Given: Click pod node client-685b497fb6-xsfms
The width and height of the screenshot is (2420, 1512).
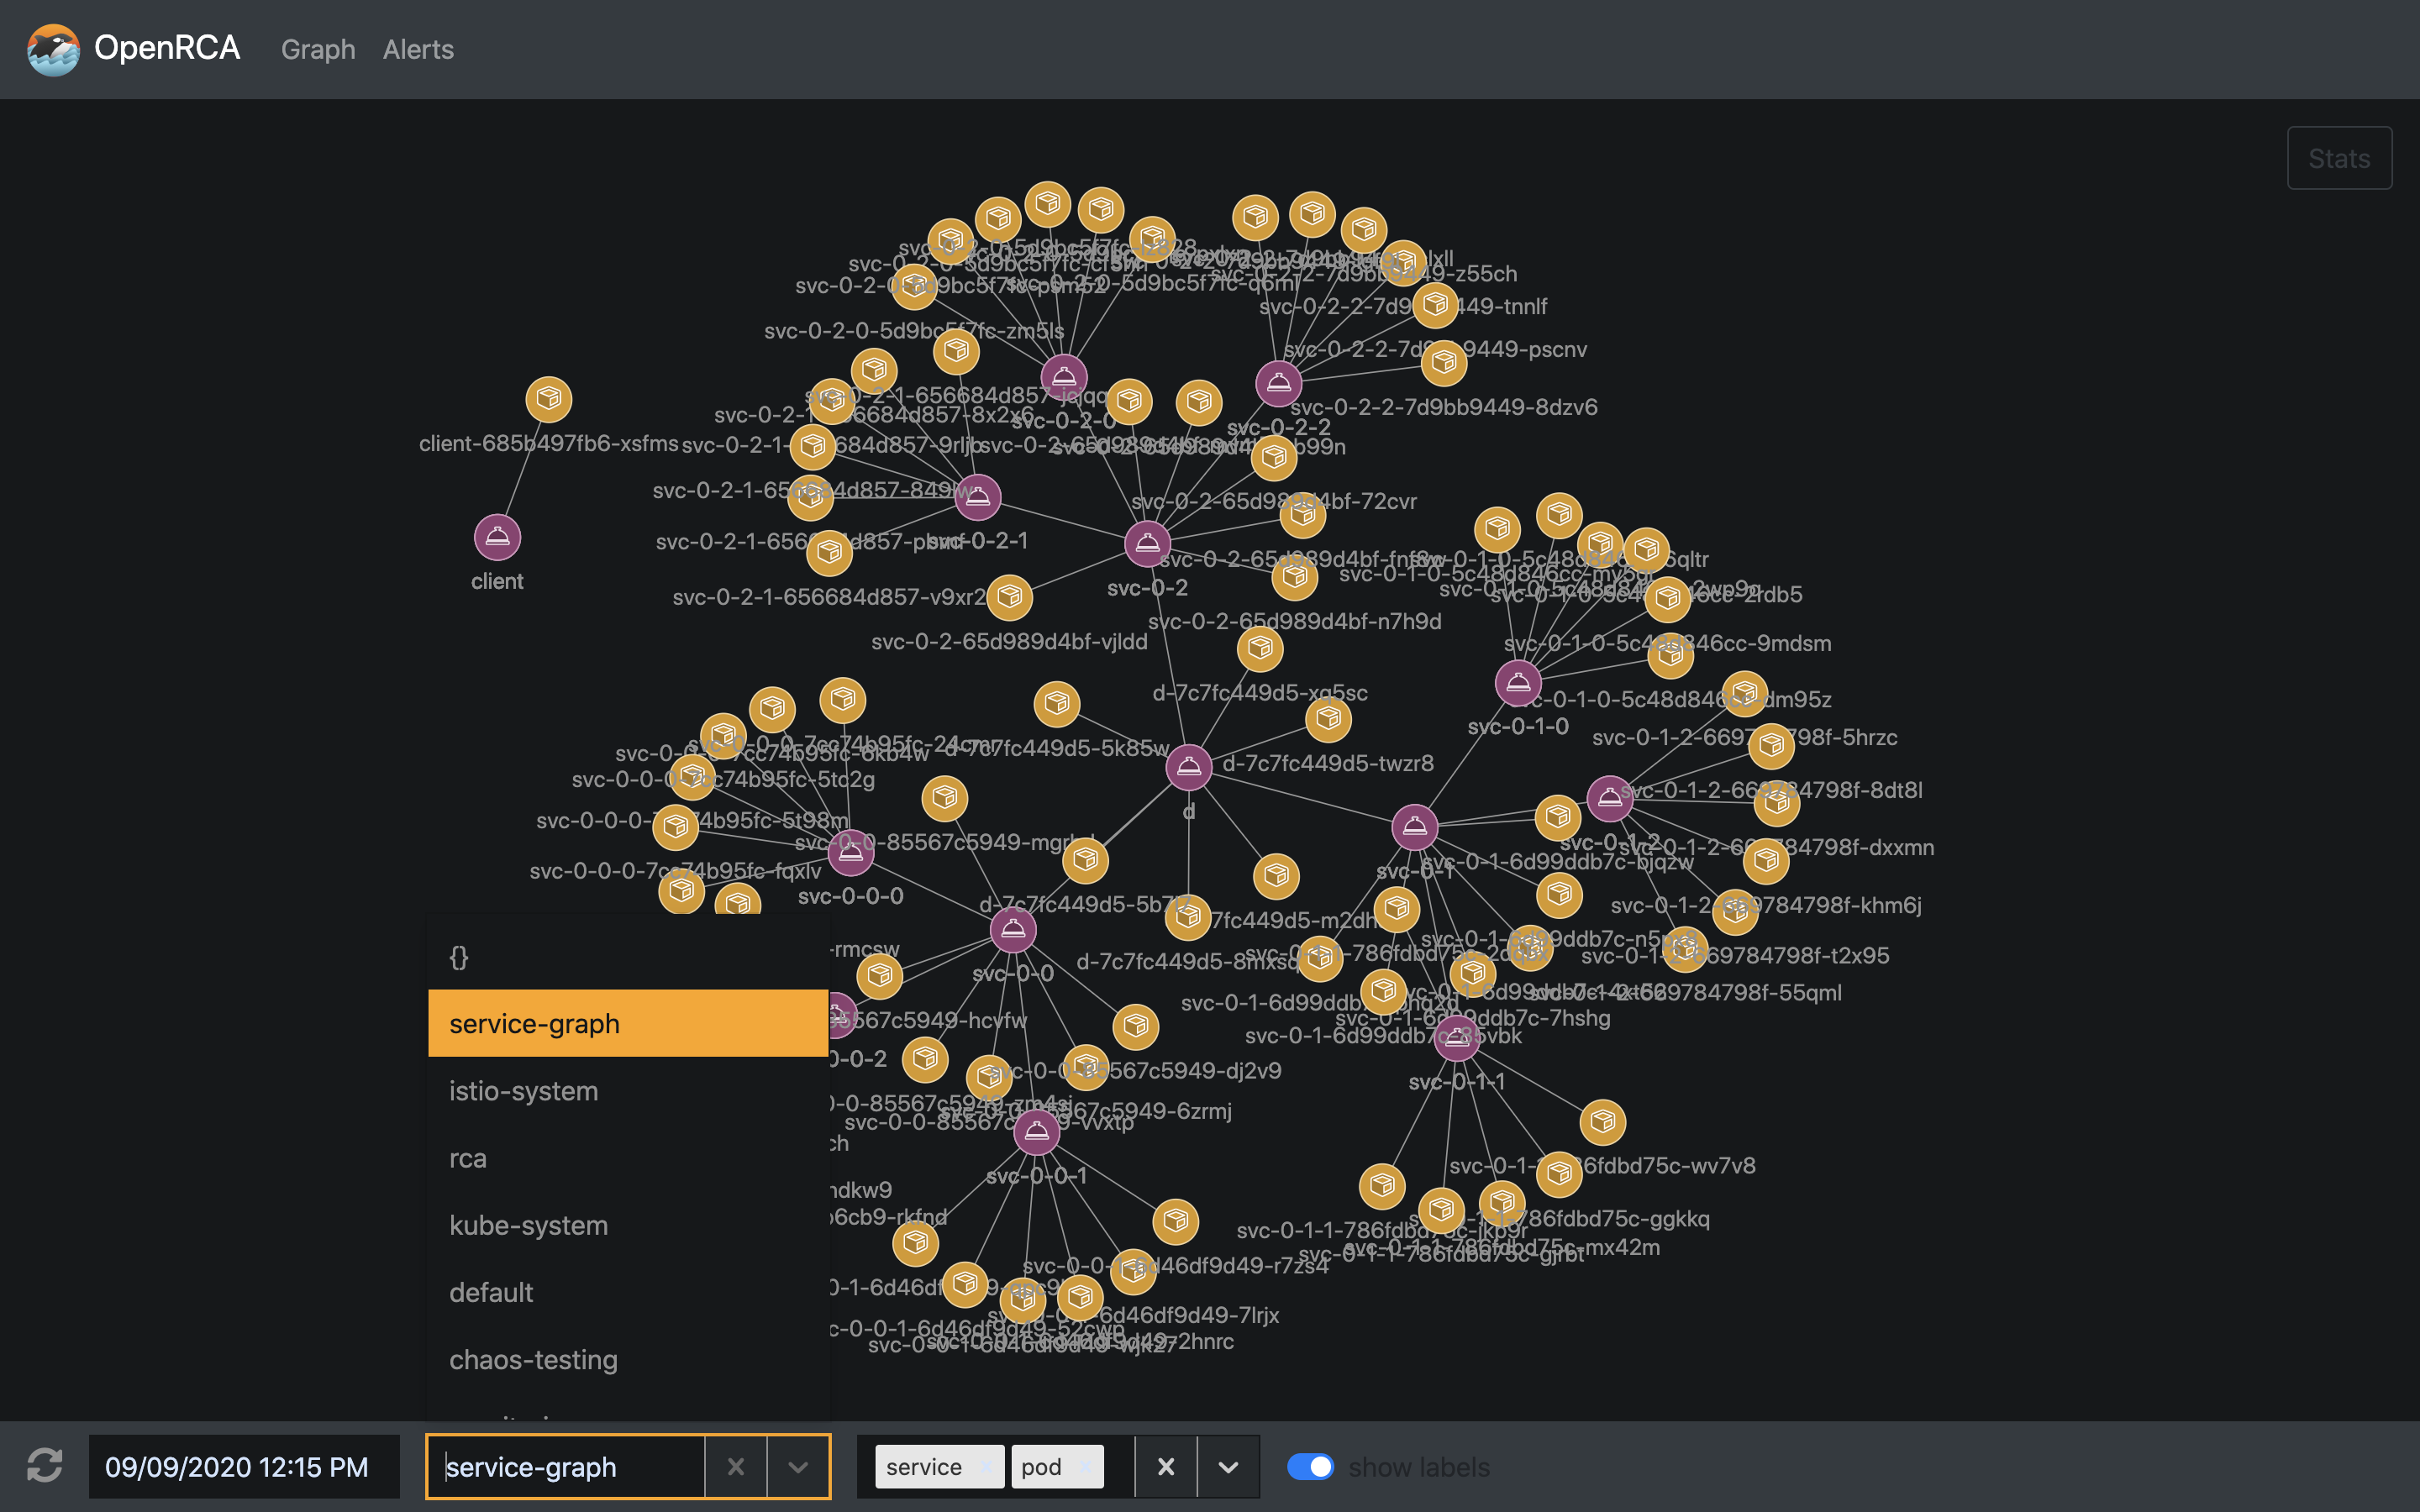Looking at the screenshot, I should click(548, 398).
